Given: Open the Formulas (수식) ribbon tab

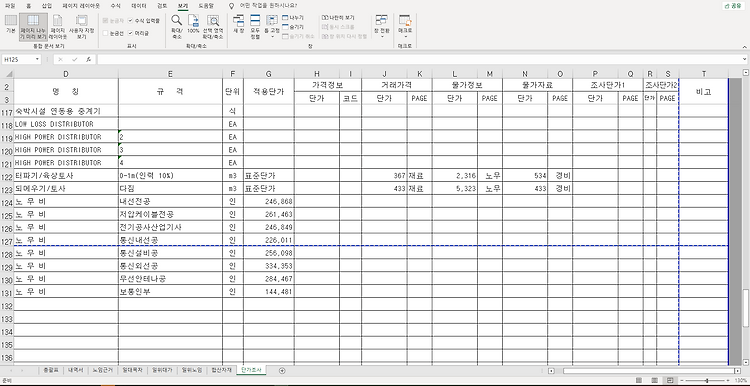Looking at the screenshot, I should [x=115, y=6].
